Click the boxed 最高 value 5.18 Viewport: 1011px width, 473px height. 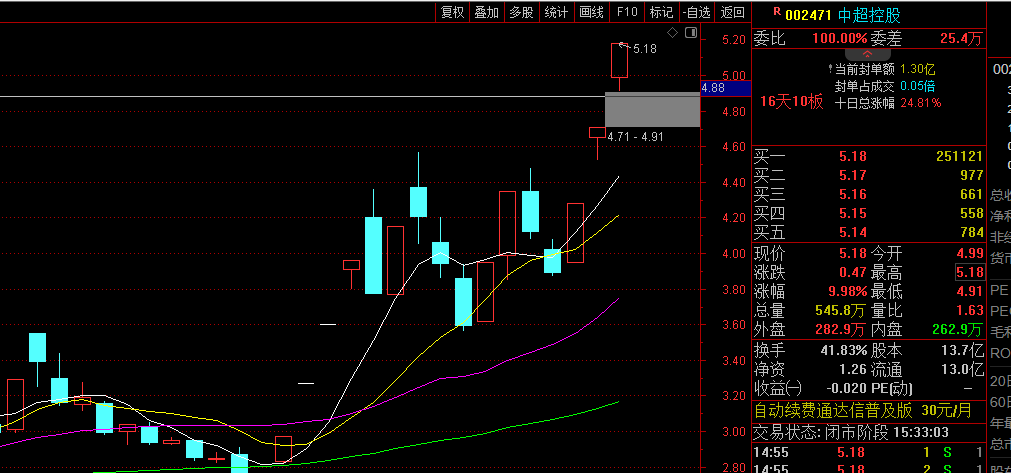click(970, 273)
